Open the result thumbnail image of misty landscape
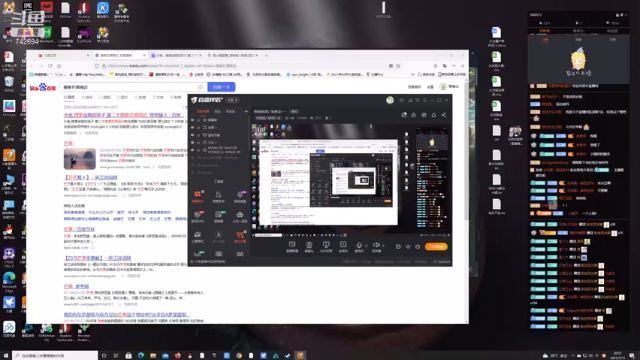Image resolution: width=640 pixels, height=360 pixels. pos(80,158)
